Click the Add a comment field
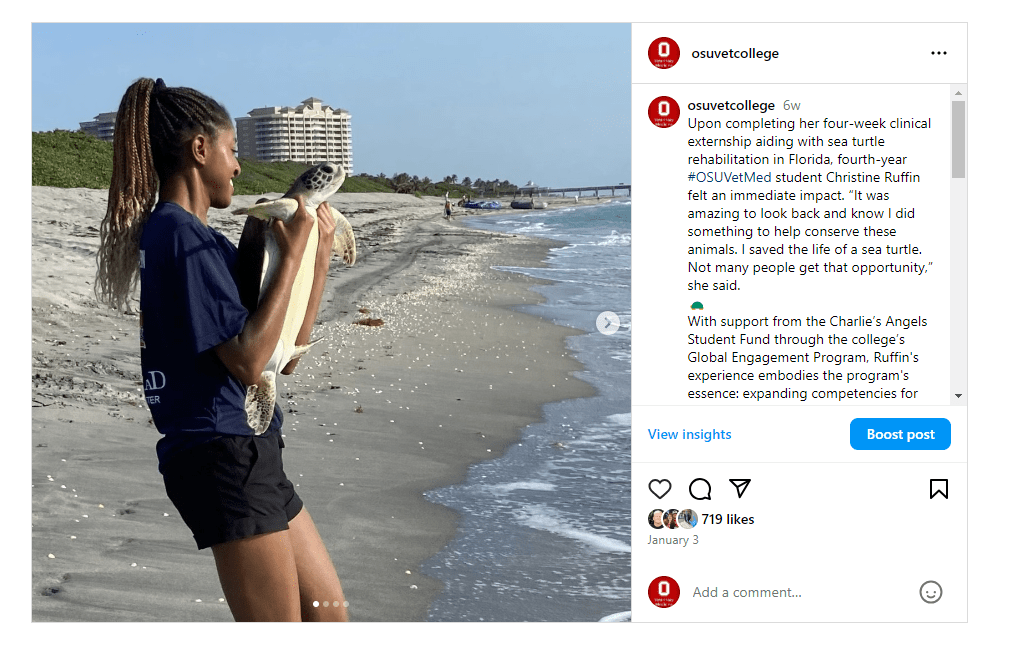Screen dimensions: 1010x658 tap(800, 592)
